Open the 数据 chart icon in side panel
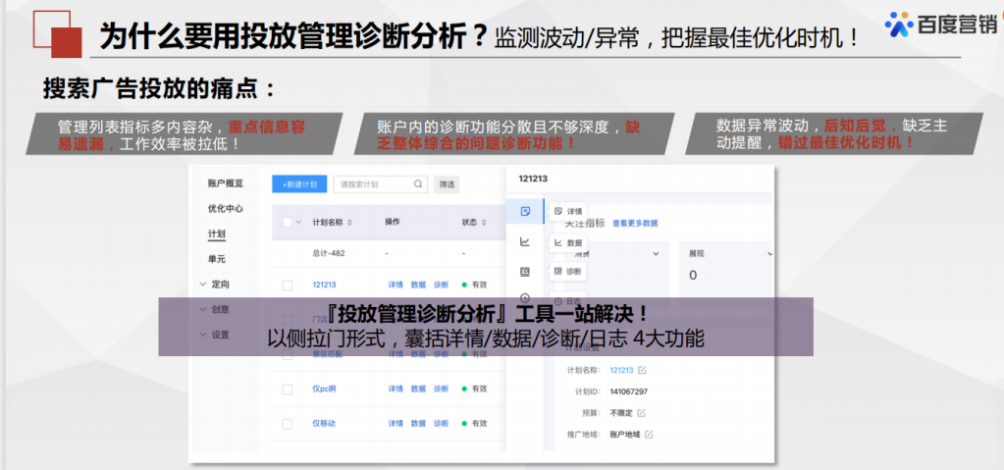This screenshot has height=470, width=1004. (x=525, y=241)
